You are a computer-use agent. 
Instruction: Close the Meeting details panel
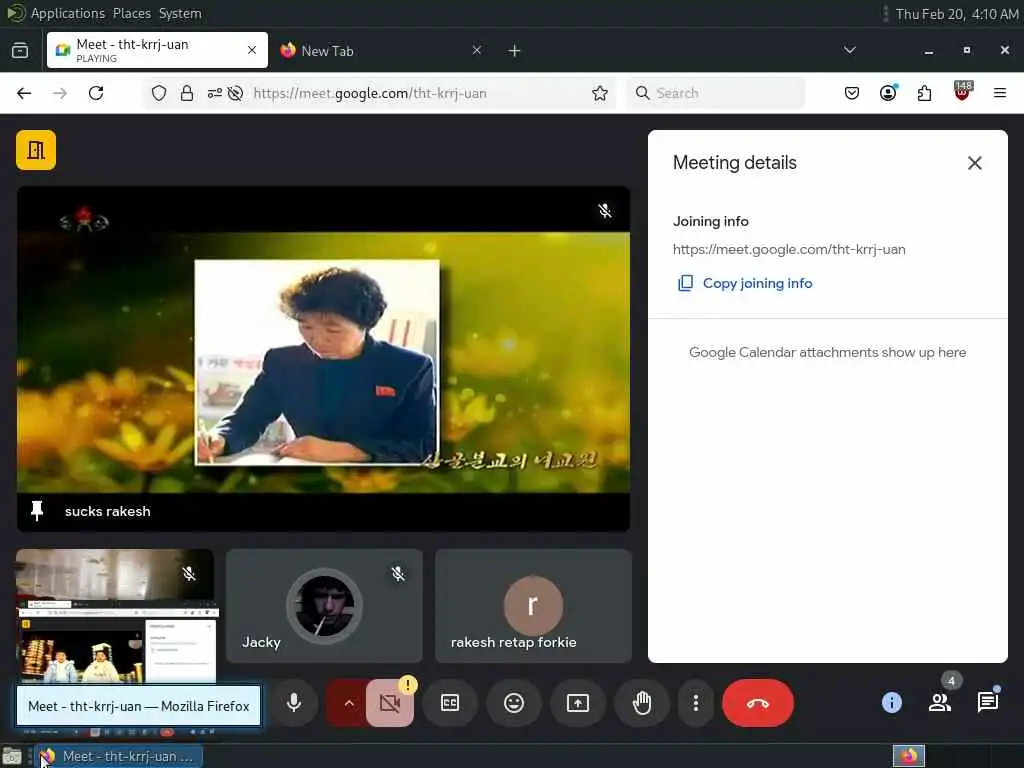pyautogui.click(x=974, y=163)
